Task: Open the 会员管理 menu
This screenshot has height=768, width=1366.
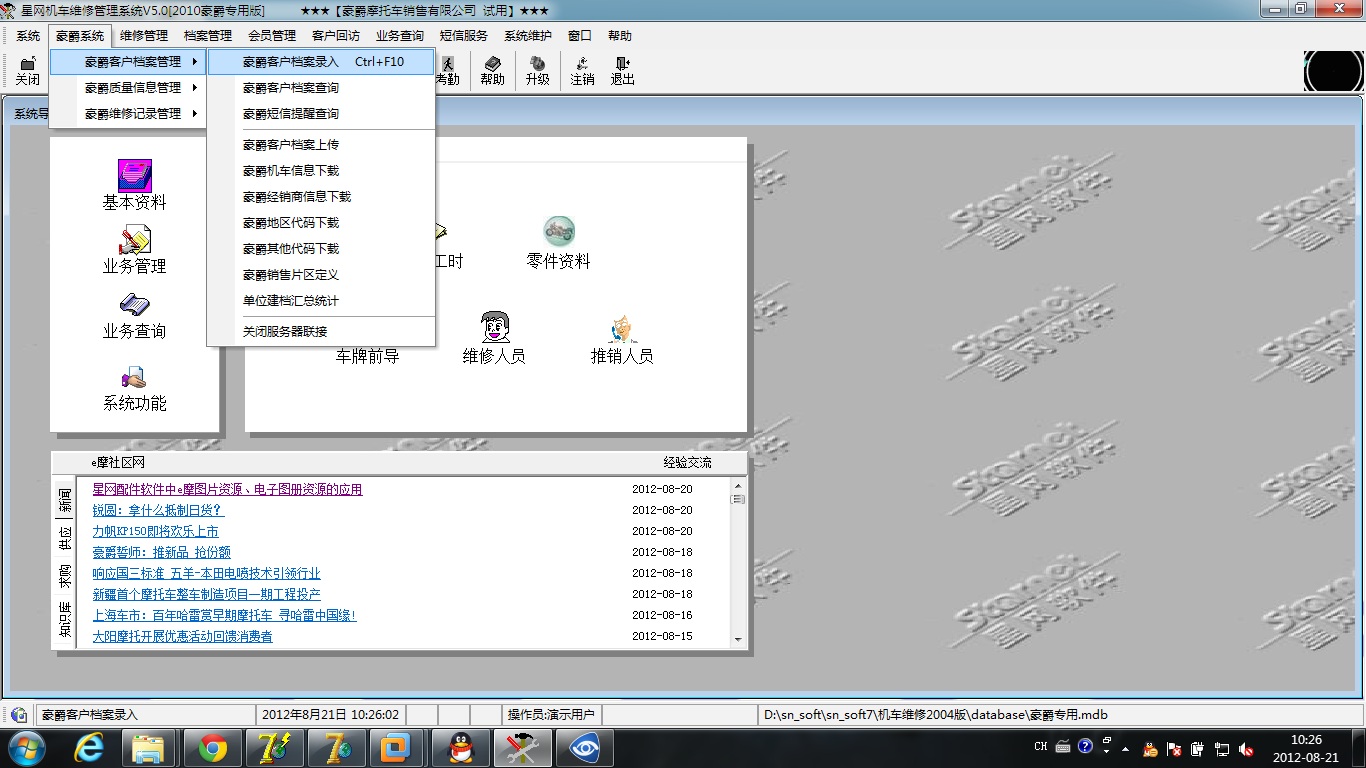Action: click(272, 35)
